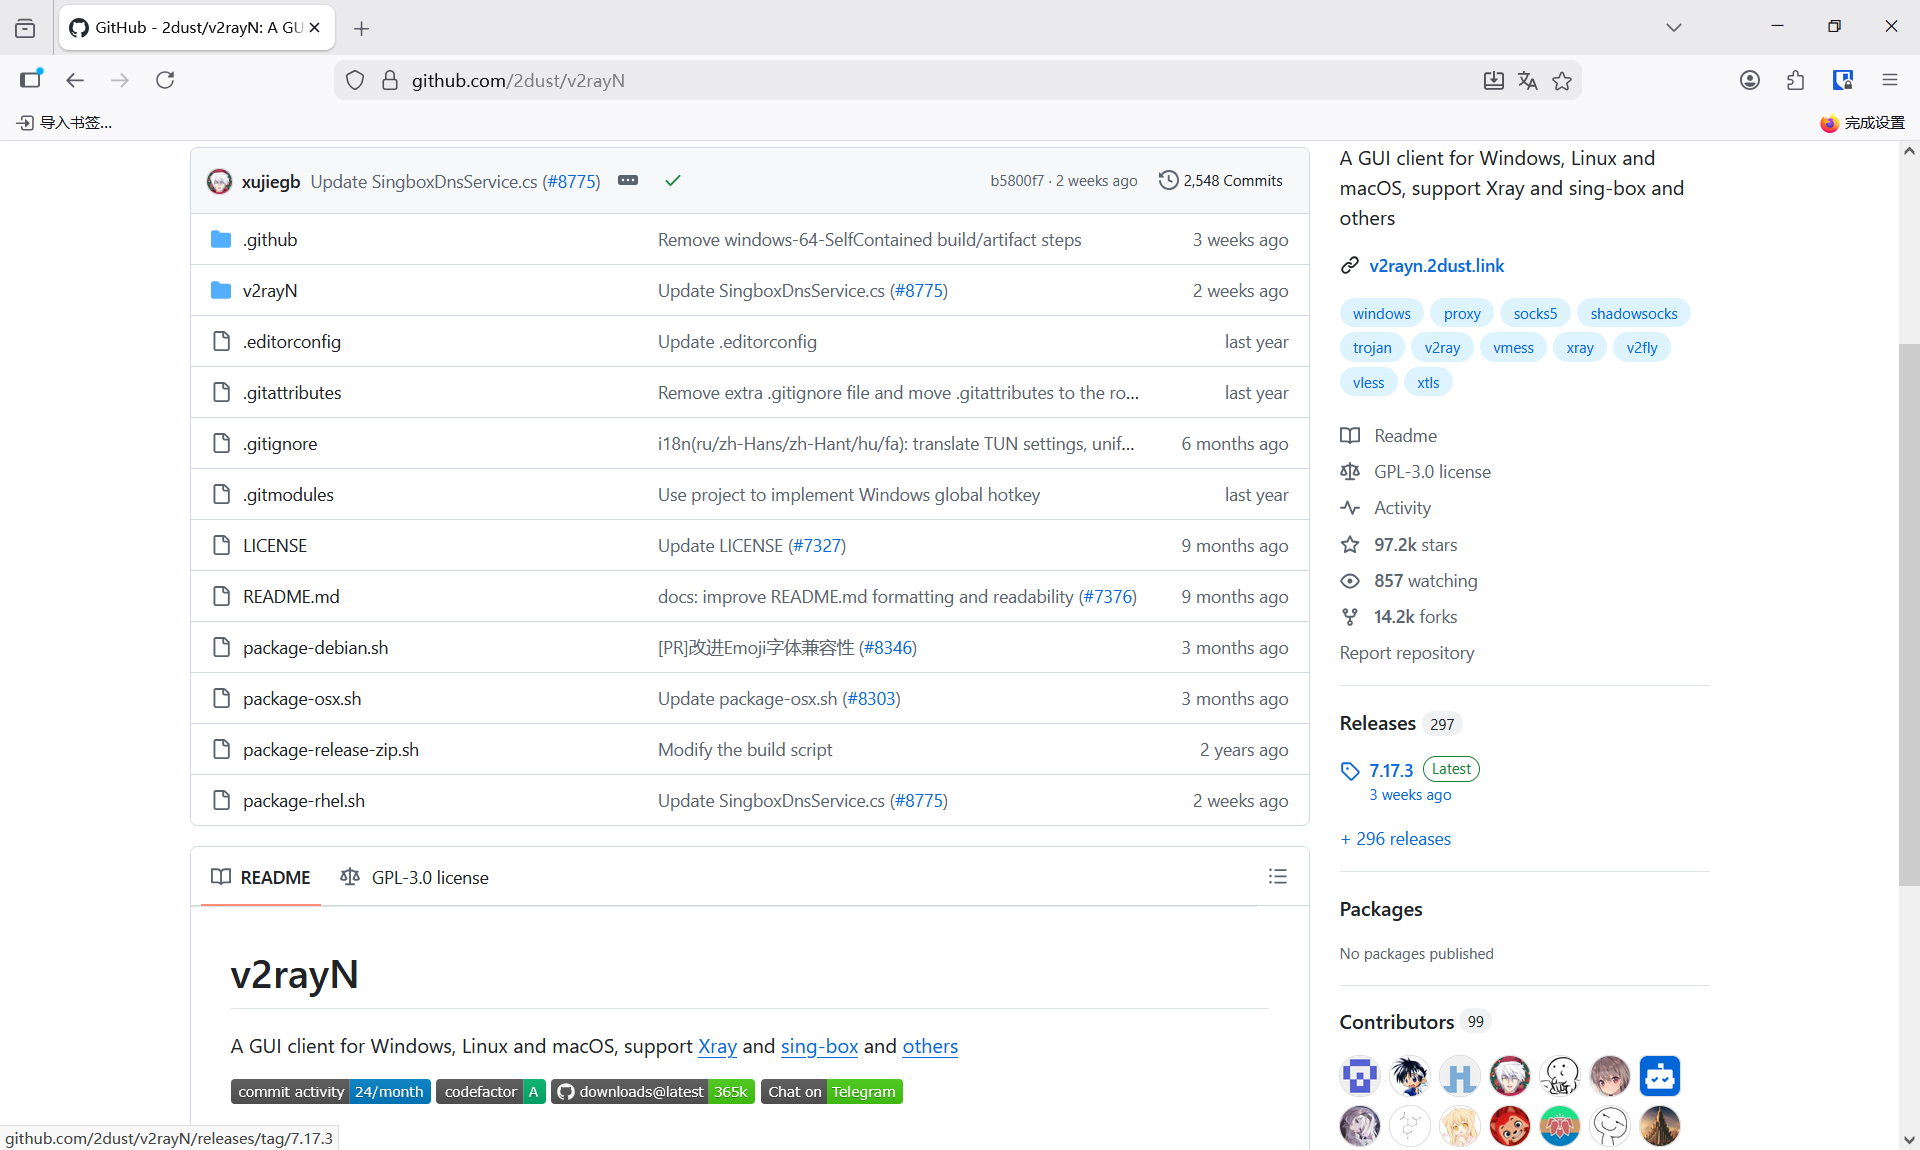Click the import bookmarks button
This screenshot has width=1920, height=1150.
click(x=64, y=122)
